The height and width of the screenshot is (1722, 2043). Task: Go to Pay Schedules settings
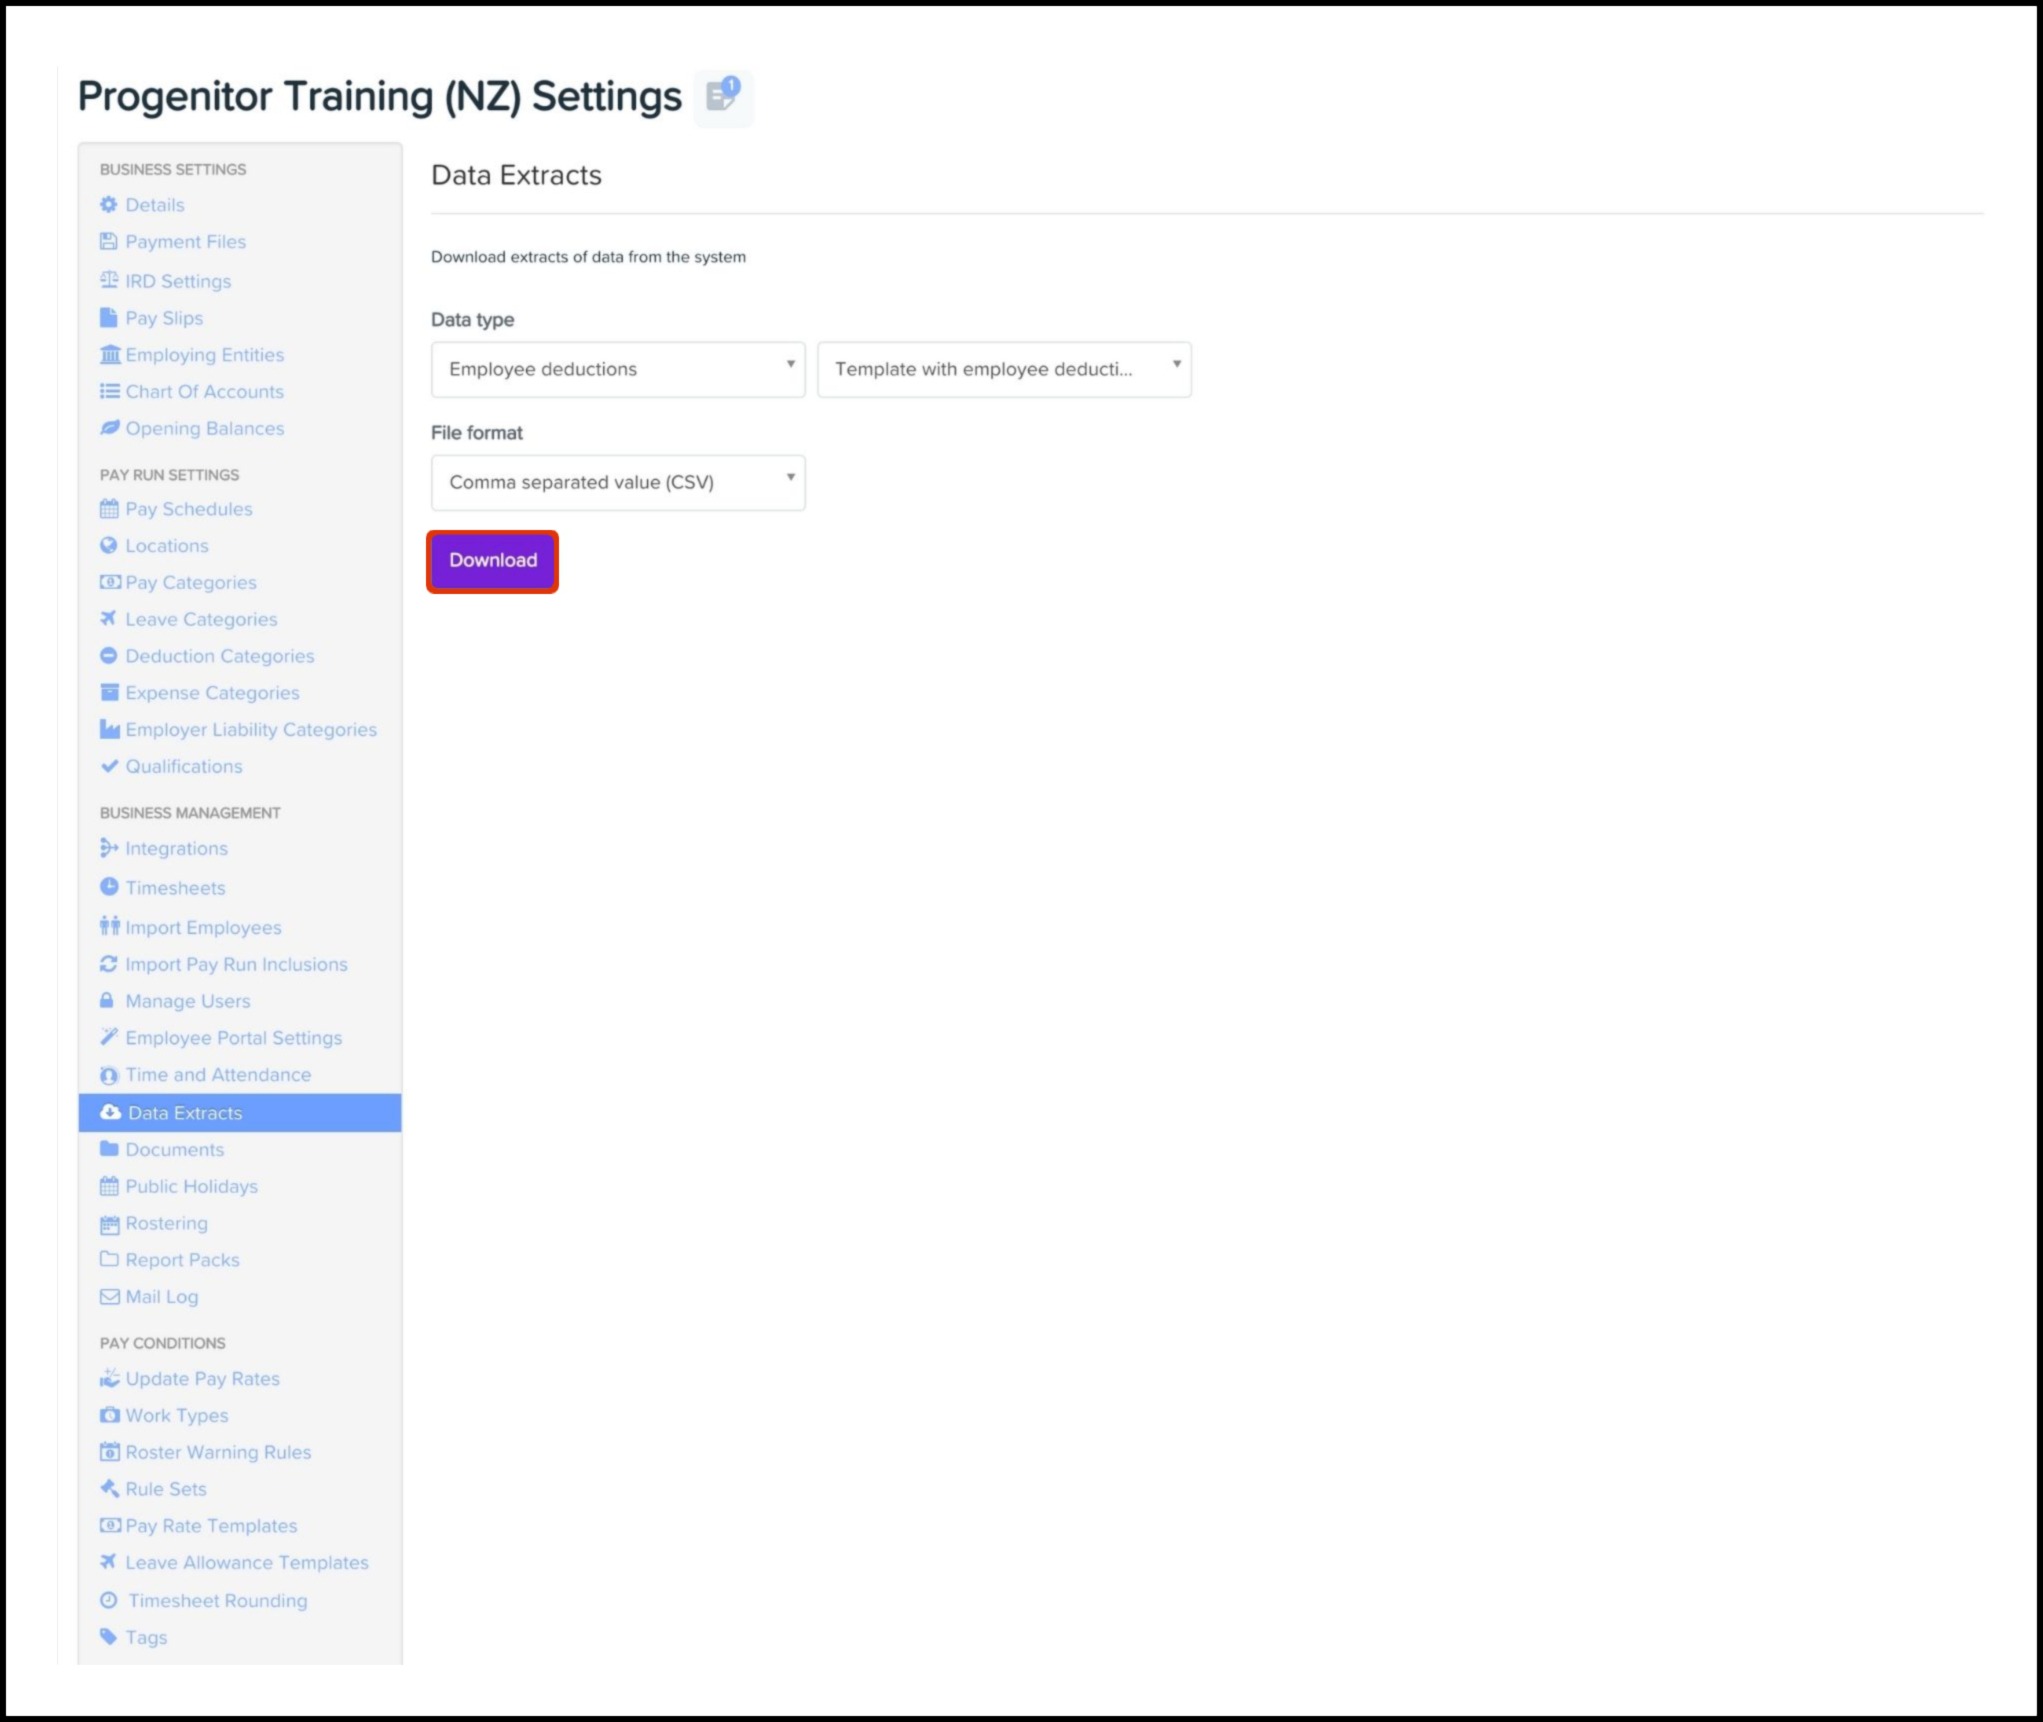pos(188,509)
